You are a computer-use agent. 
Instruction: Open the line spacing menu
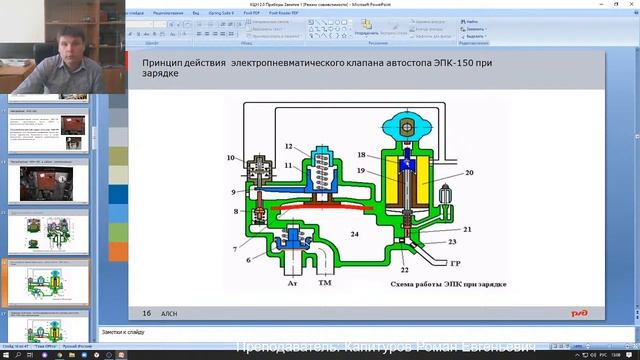[240, 24]
